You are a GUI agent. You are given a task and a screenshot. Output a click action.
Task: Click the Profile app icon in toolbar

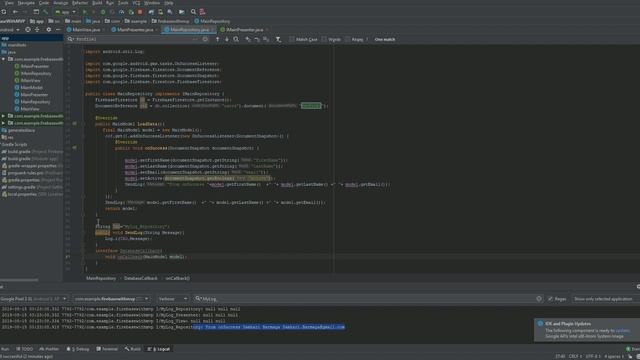[x=122, y=12]
